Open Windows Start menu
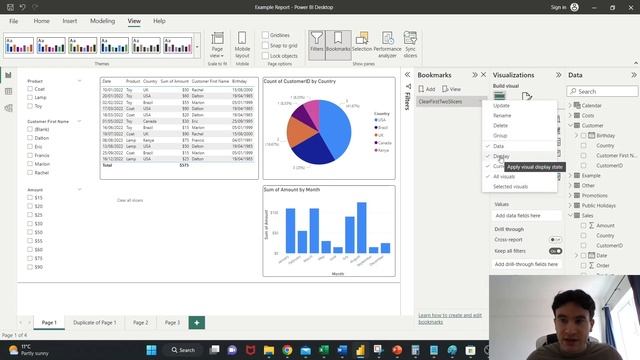This screenshot has width=640, height=360. 151,350
